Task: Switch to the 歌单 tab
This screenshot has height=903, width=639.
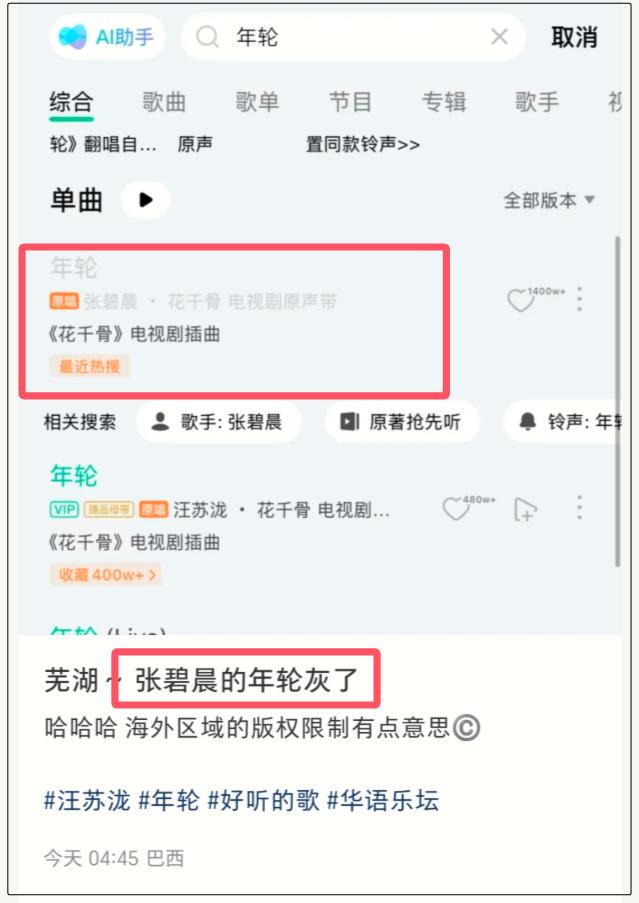Action: coord(257,103)
